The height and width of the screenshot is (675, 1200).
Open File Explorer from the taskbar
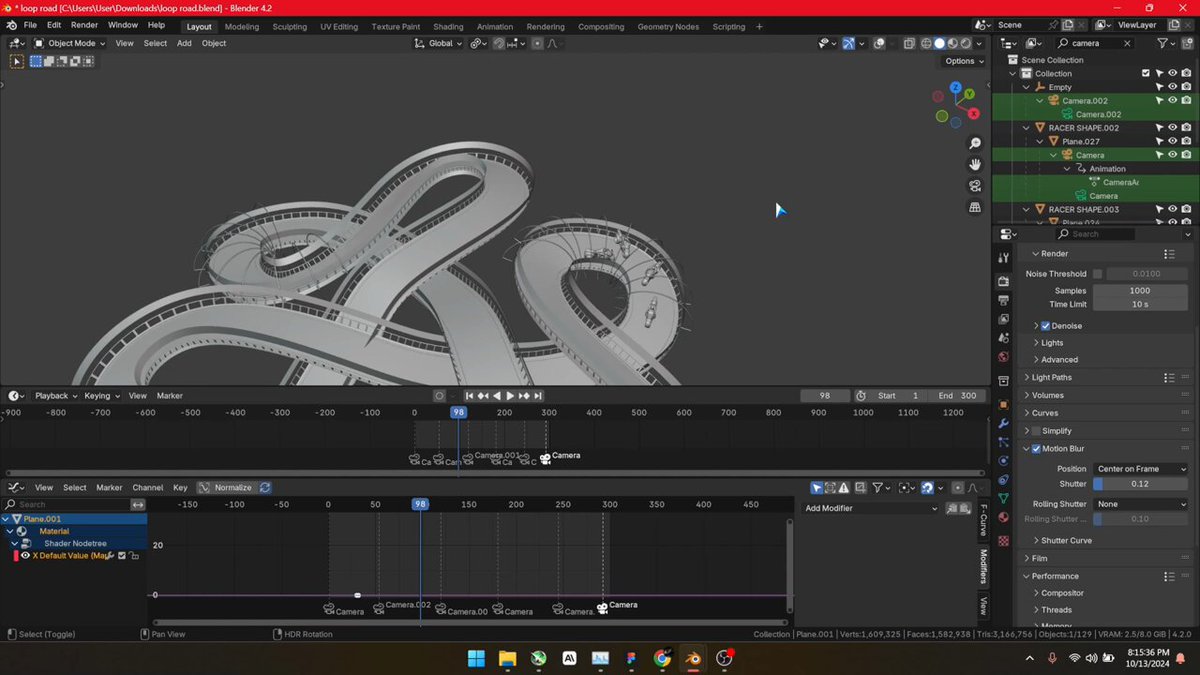(x=507, y=658)
